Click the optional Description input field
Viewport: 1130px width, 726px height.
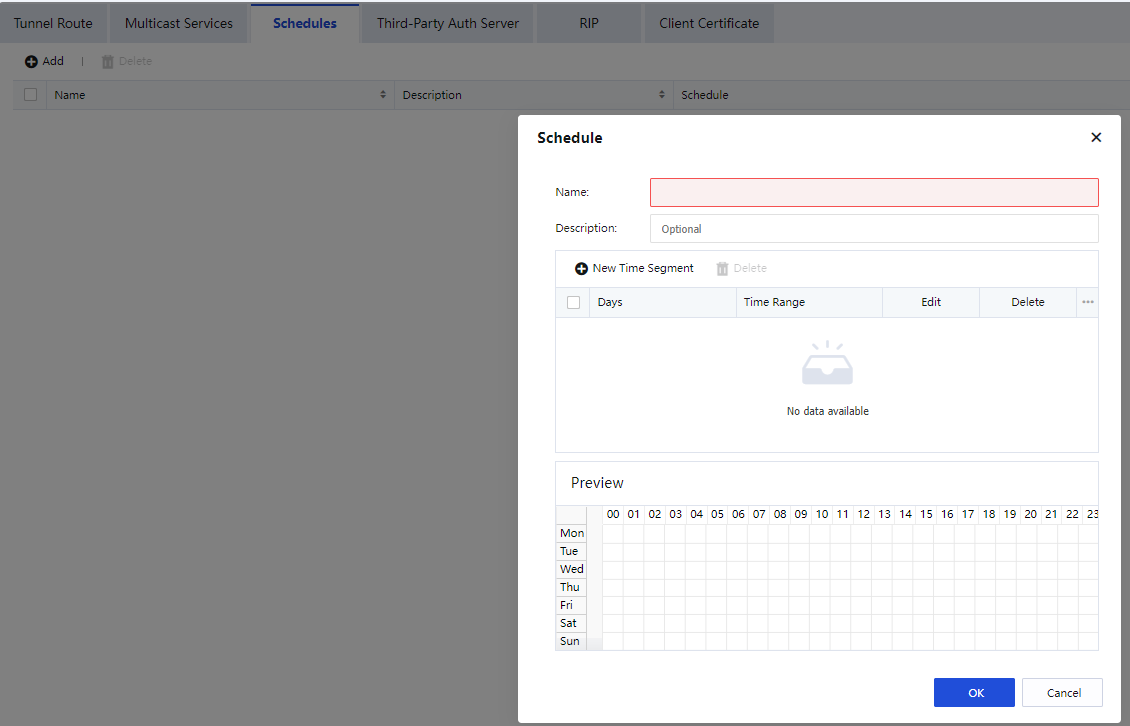[874, 229]
